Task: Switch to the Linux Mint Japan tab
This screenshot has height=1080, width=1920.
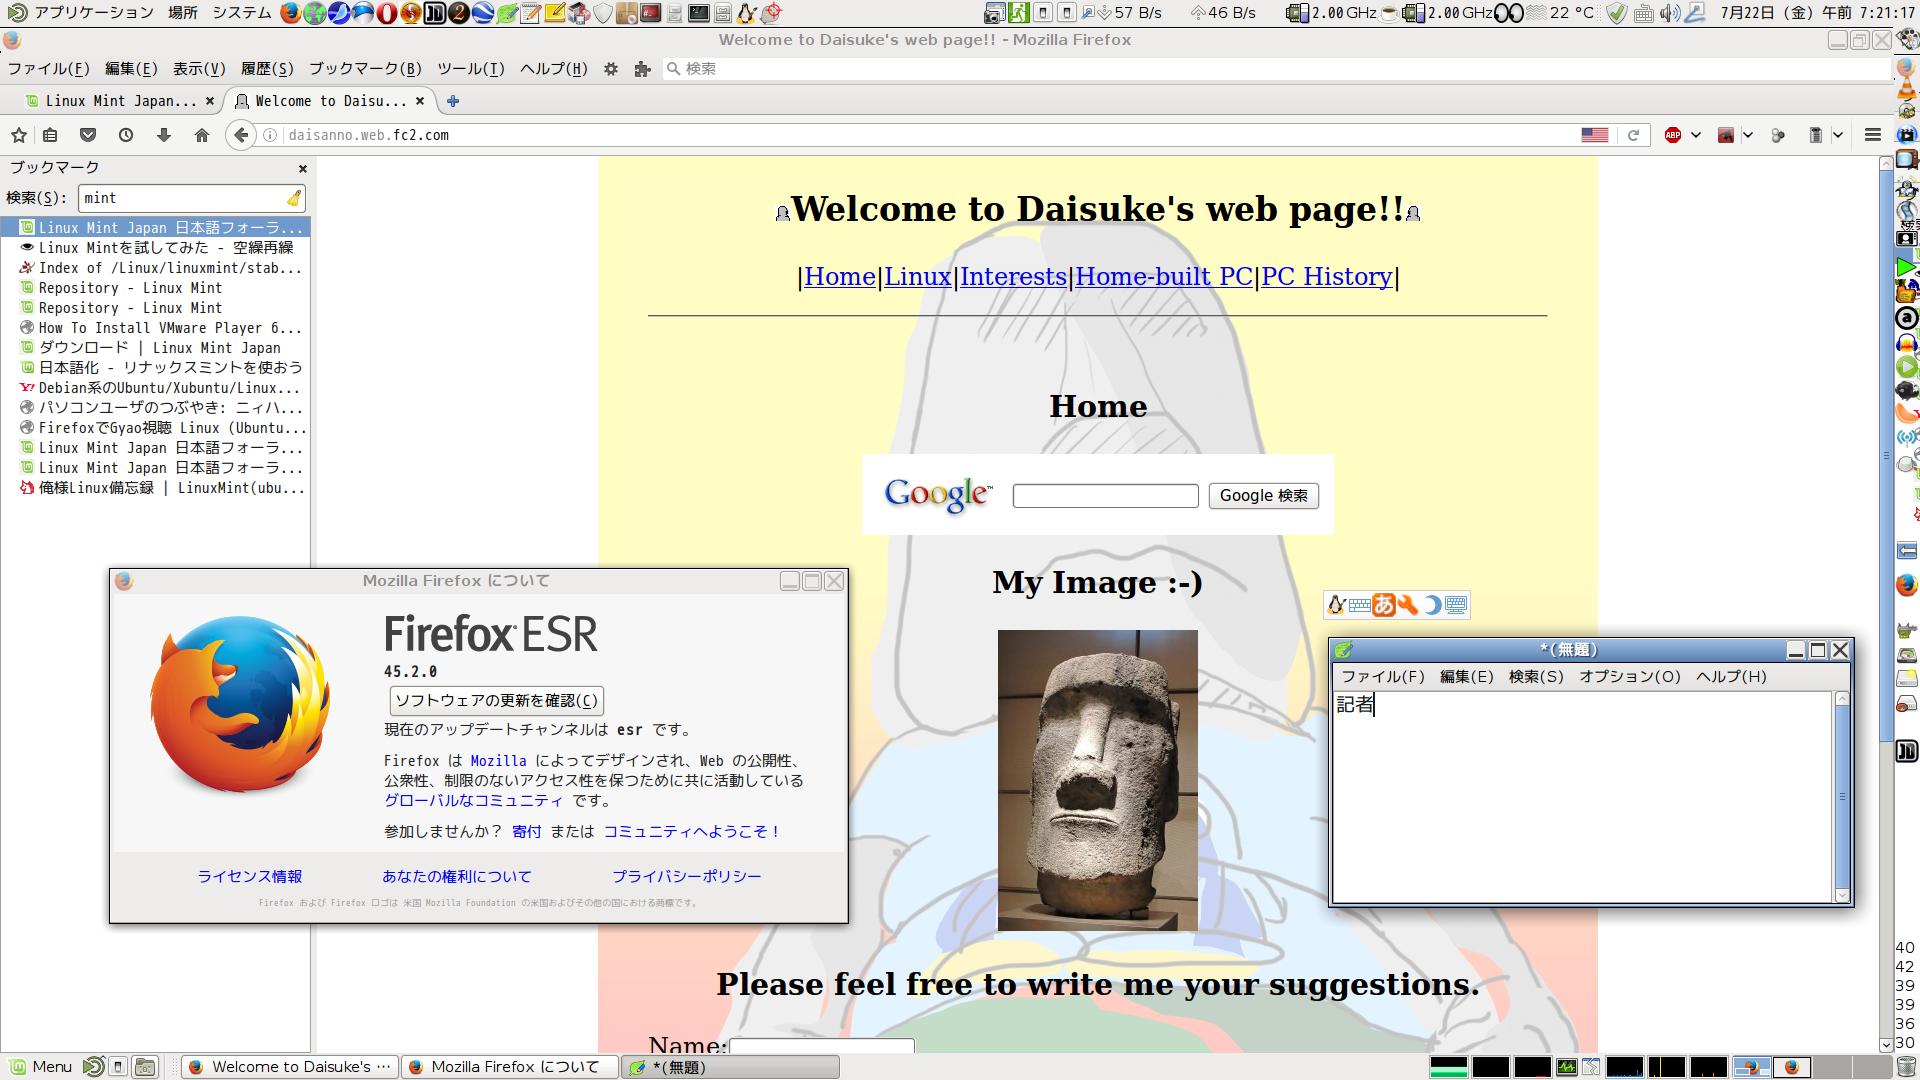Action: pyautogui.click(x=120, y=101)
